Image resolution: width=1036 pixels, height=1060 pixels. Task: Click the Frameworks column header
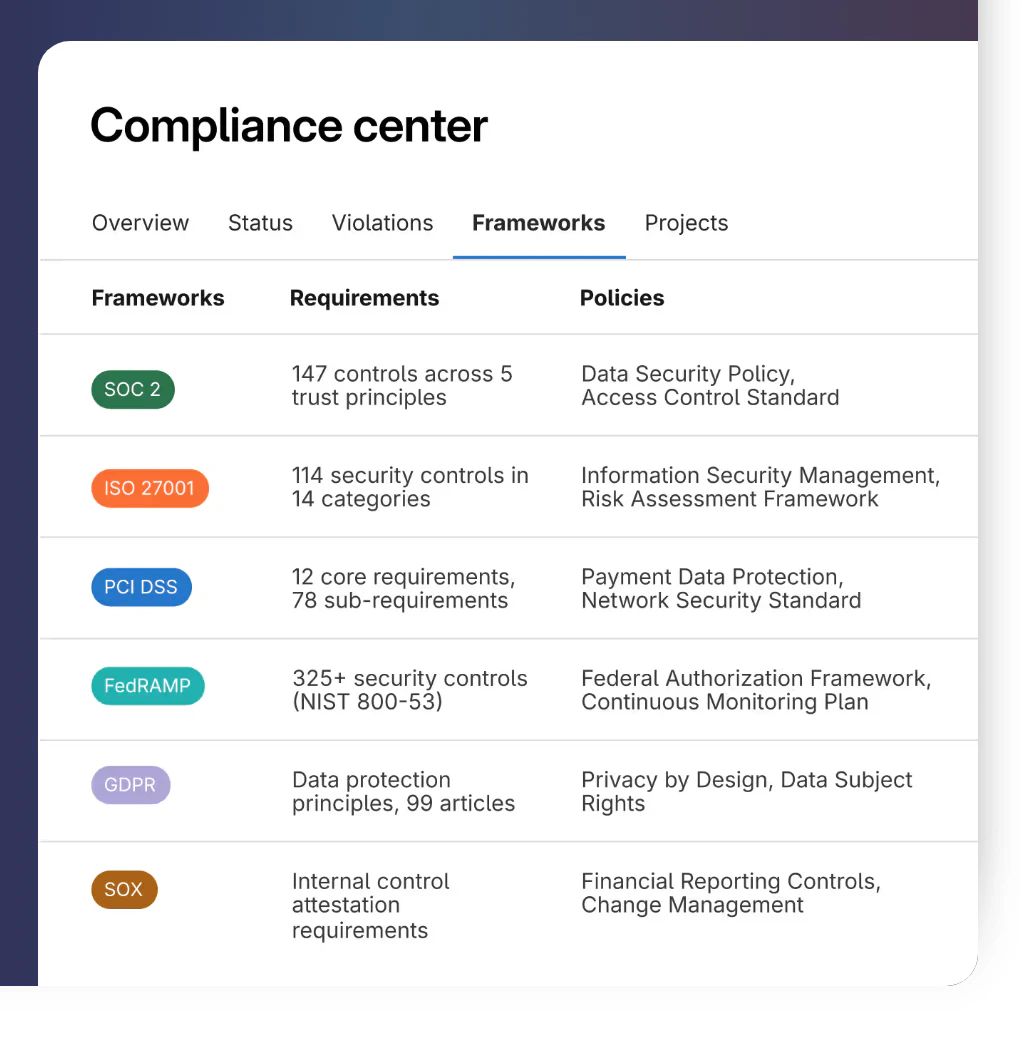(x=158, y=298)
